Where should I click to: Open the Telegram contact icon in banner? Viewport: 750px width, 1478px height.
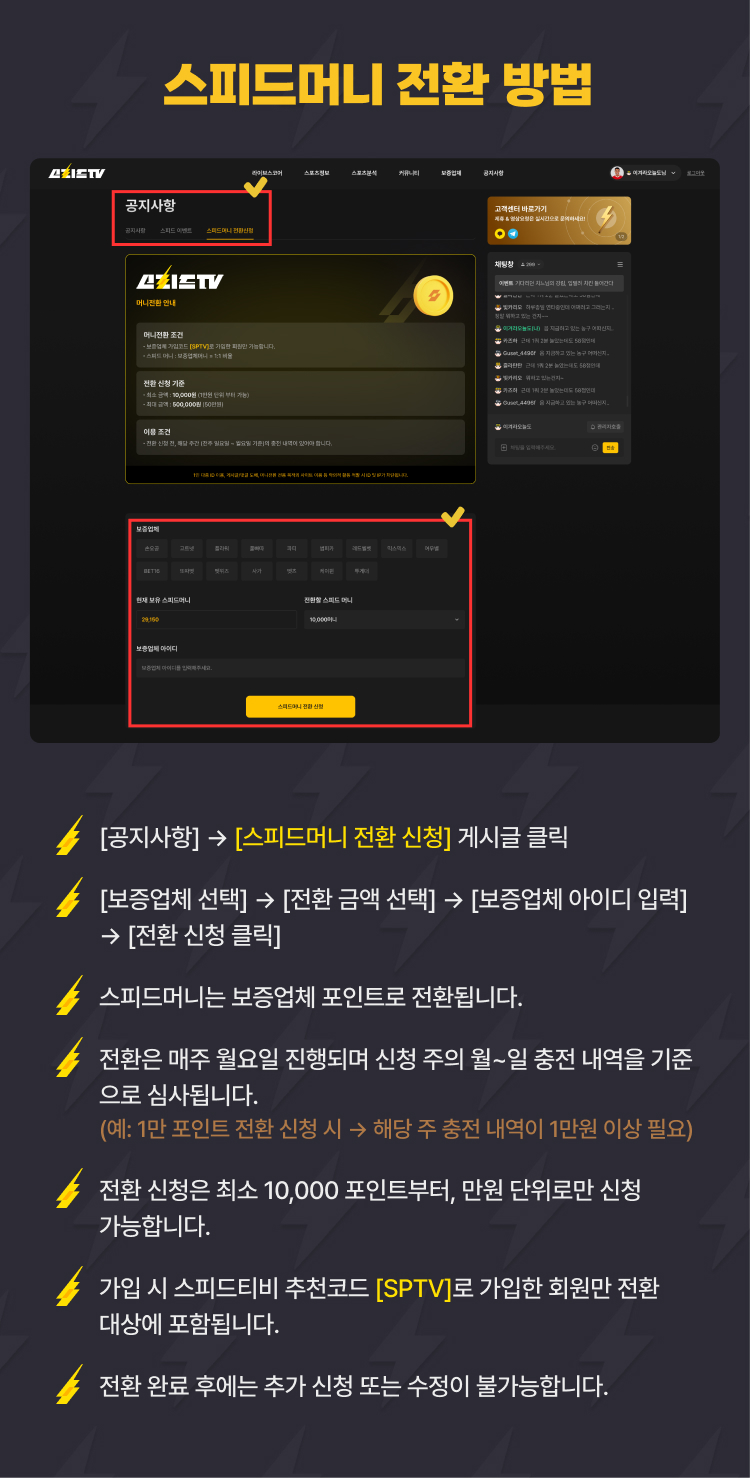pos(513,234)
